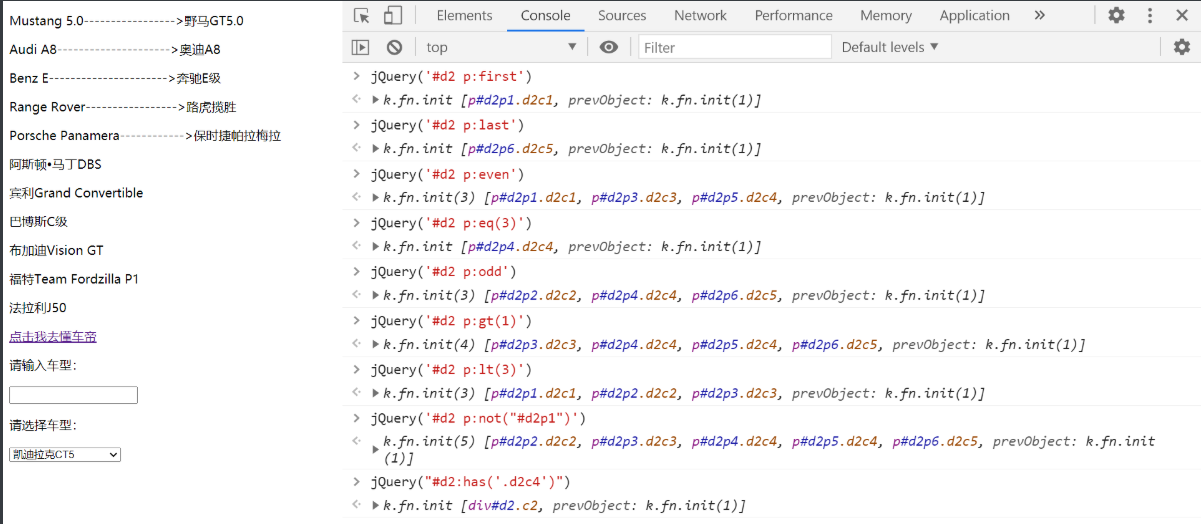Expand the div#d2.c2 result object
1201x524 pixels.
coord(375,506)
